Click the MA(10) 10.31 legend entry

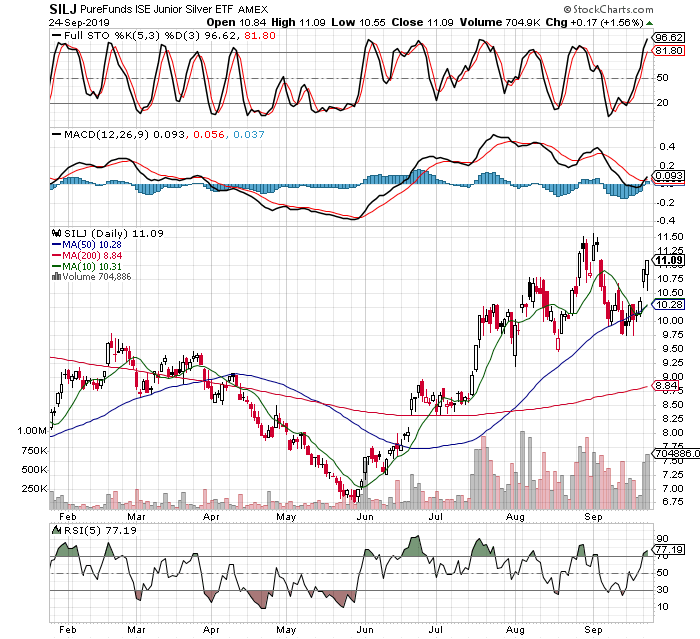[x=87, y=267]
